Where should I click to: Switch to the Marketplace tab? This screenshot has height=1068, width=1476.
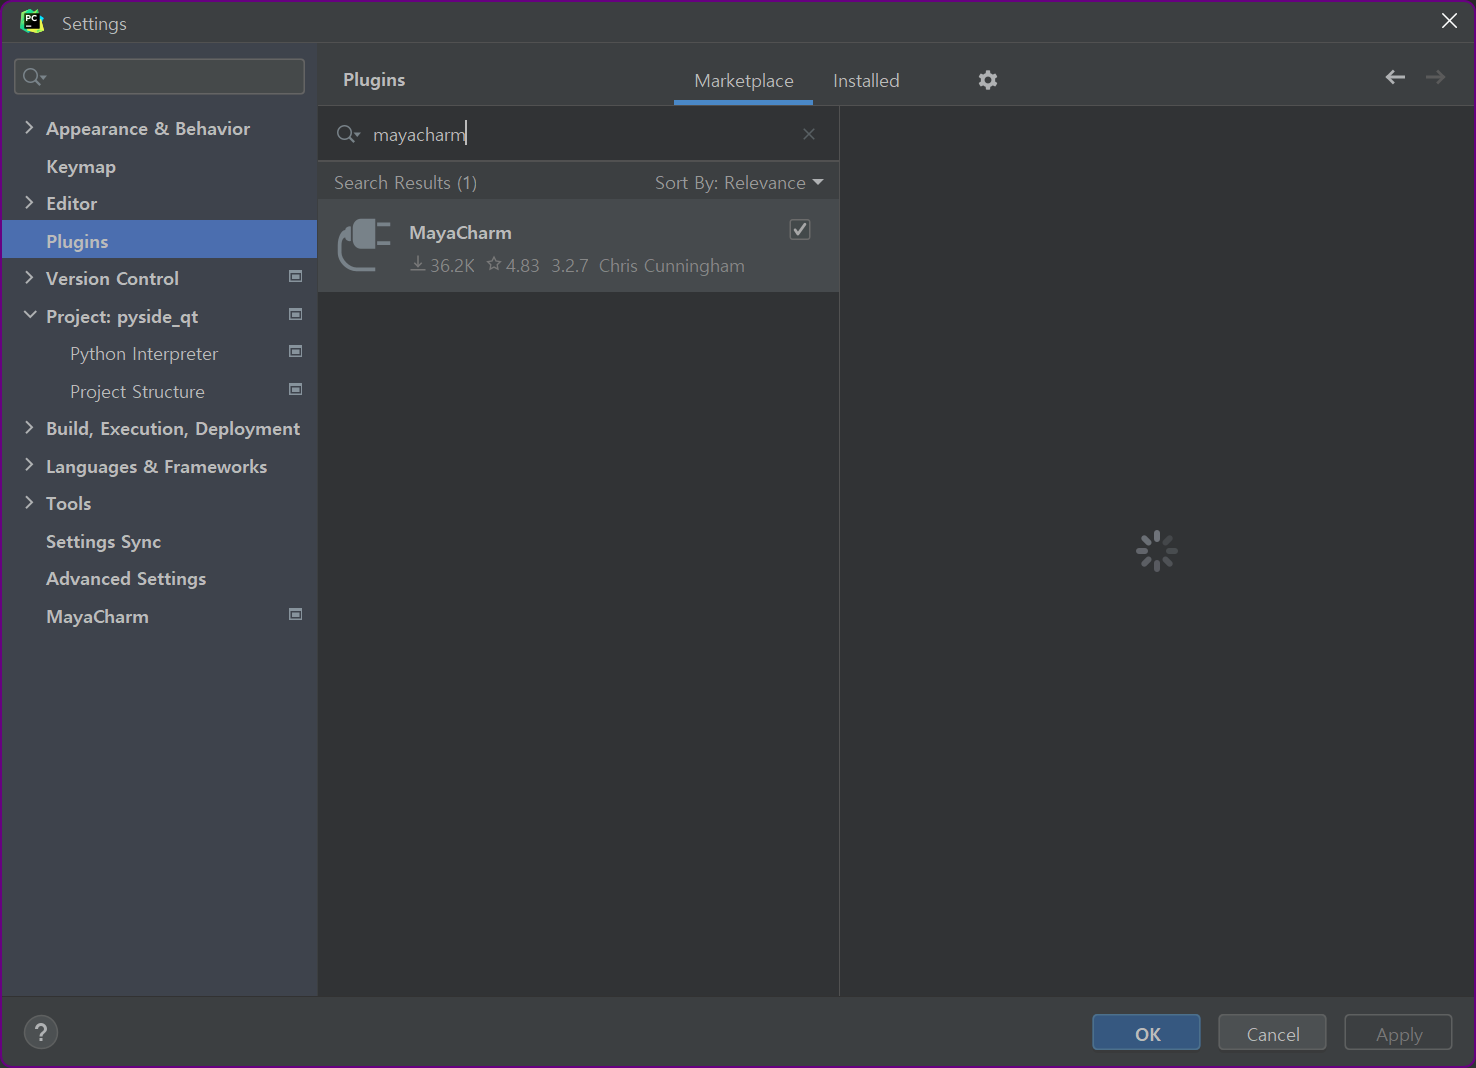point(744,81)
